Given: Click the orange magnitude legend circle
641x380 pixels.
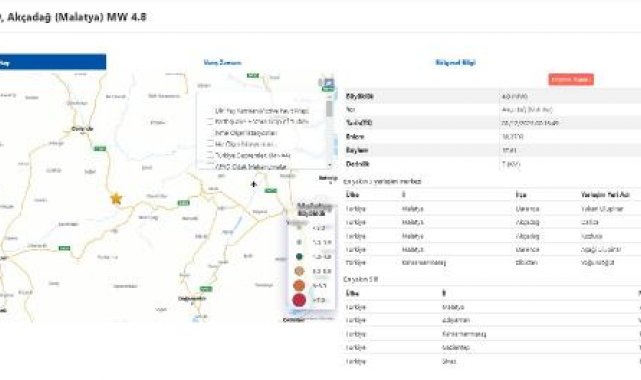Looking at the screenshot, I should 299,285.
